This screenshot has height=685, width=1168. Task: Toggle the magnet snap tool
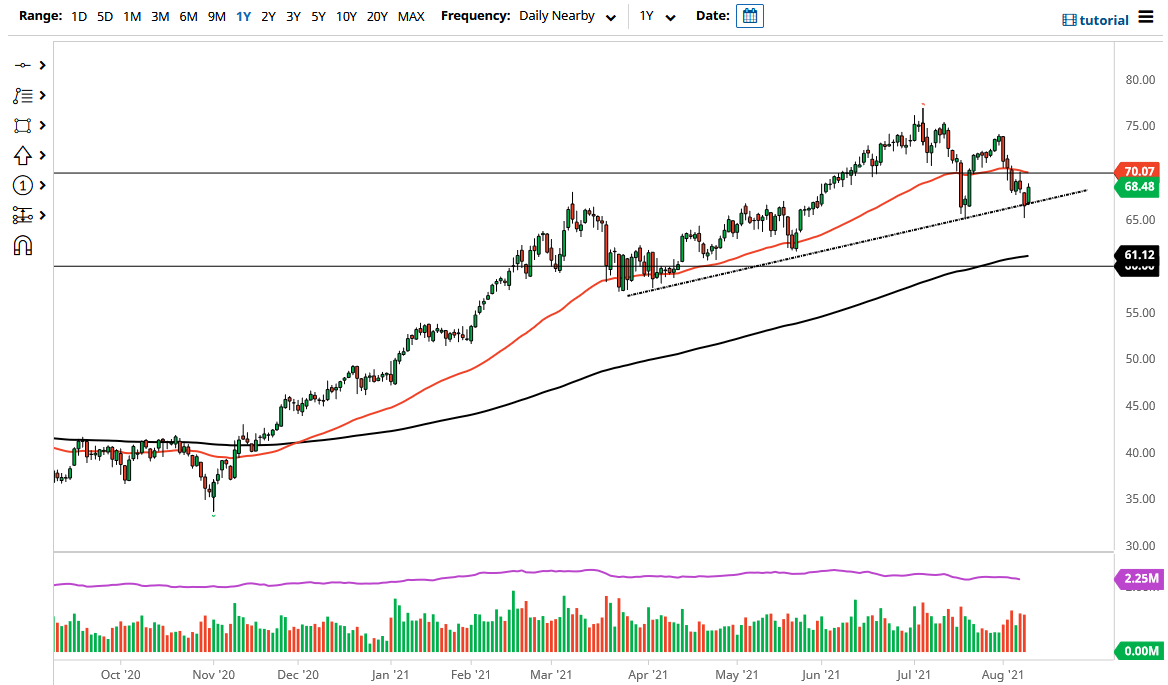(x=23, y=245)
